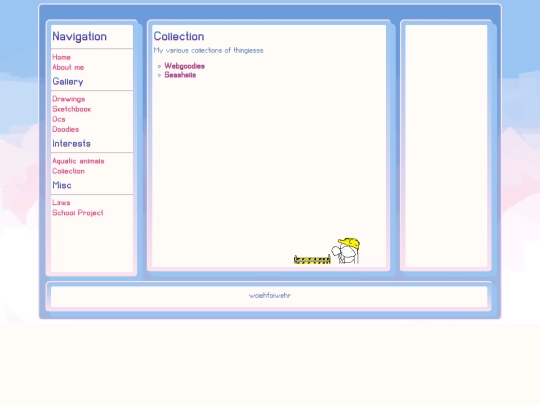Open the Aquatic animals page
This screenshot has width=540, height=405.
tap(78, 161)
